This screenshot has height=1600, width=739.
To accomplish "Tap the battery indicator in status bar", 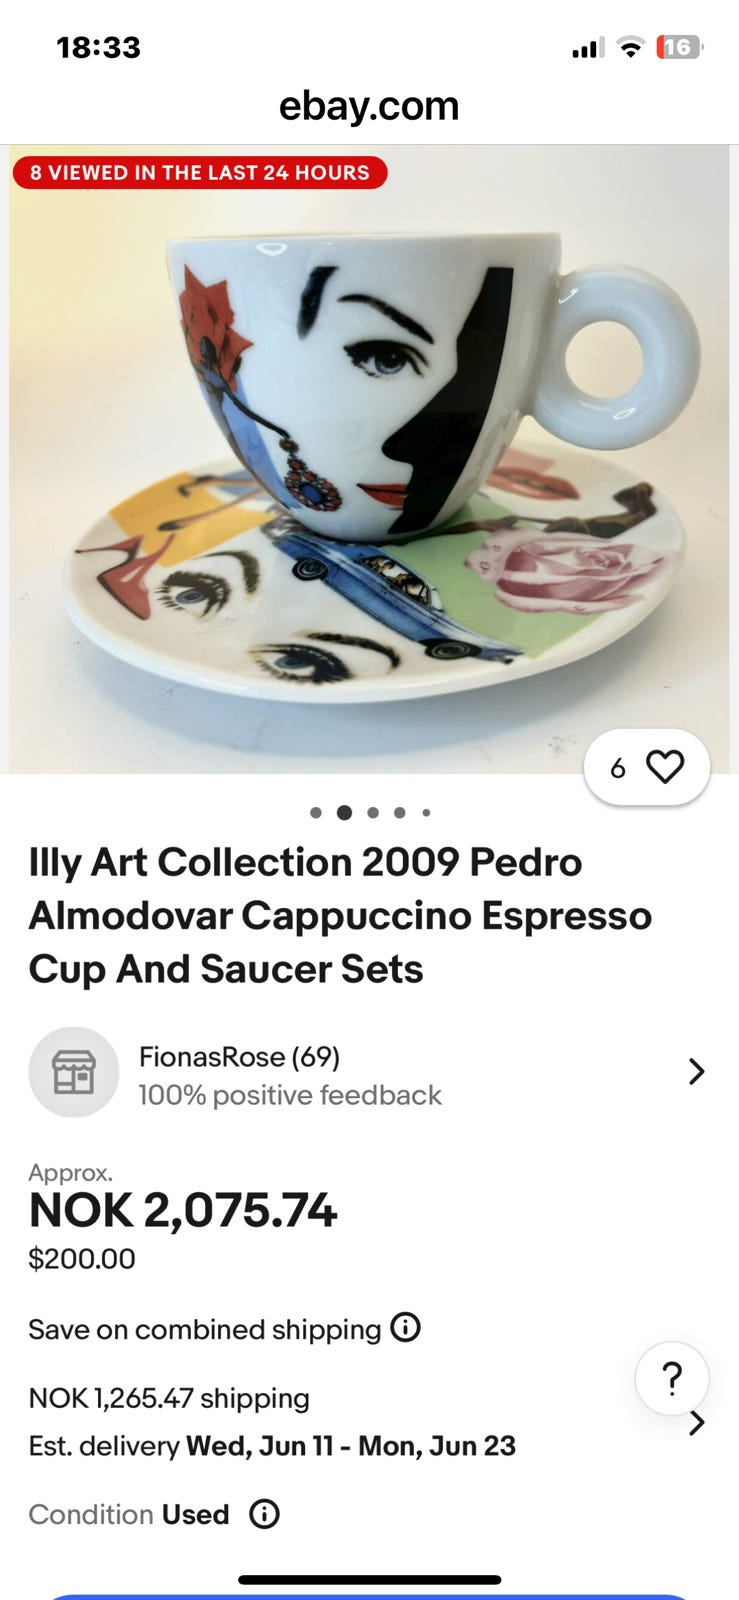I will coord(680,47).
